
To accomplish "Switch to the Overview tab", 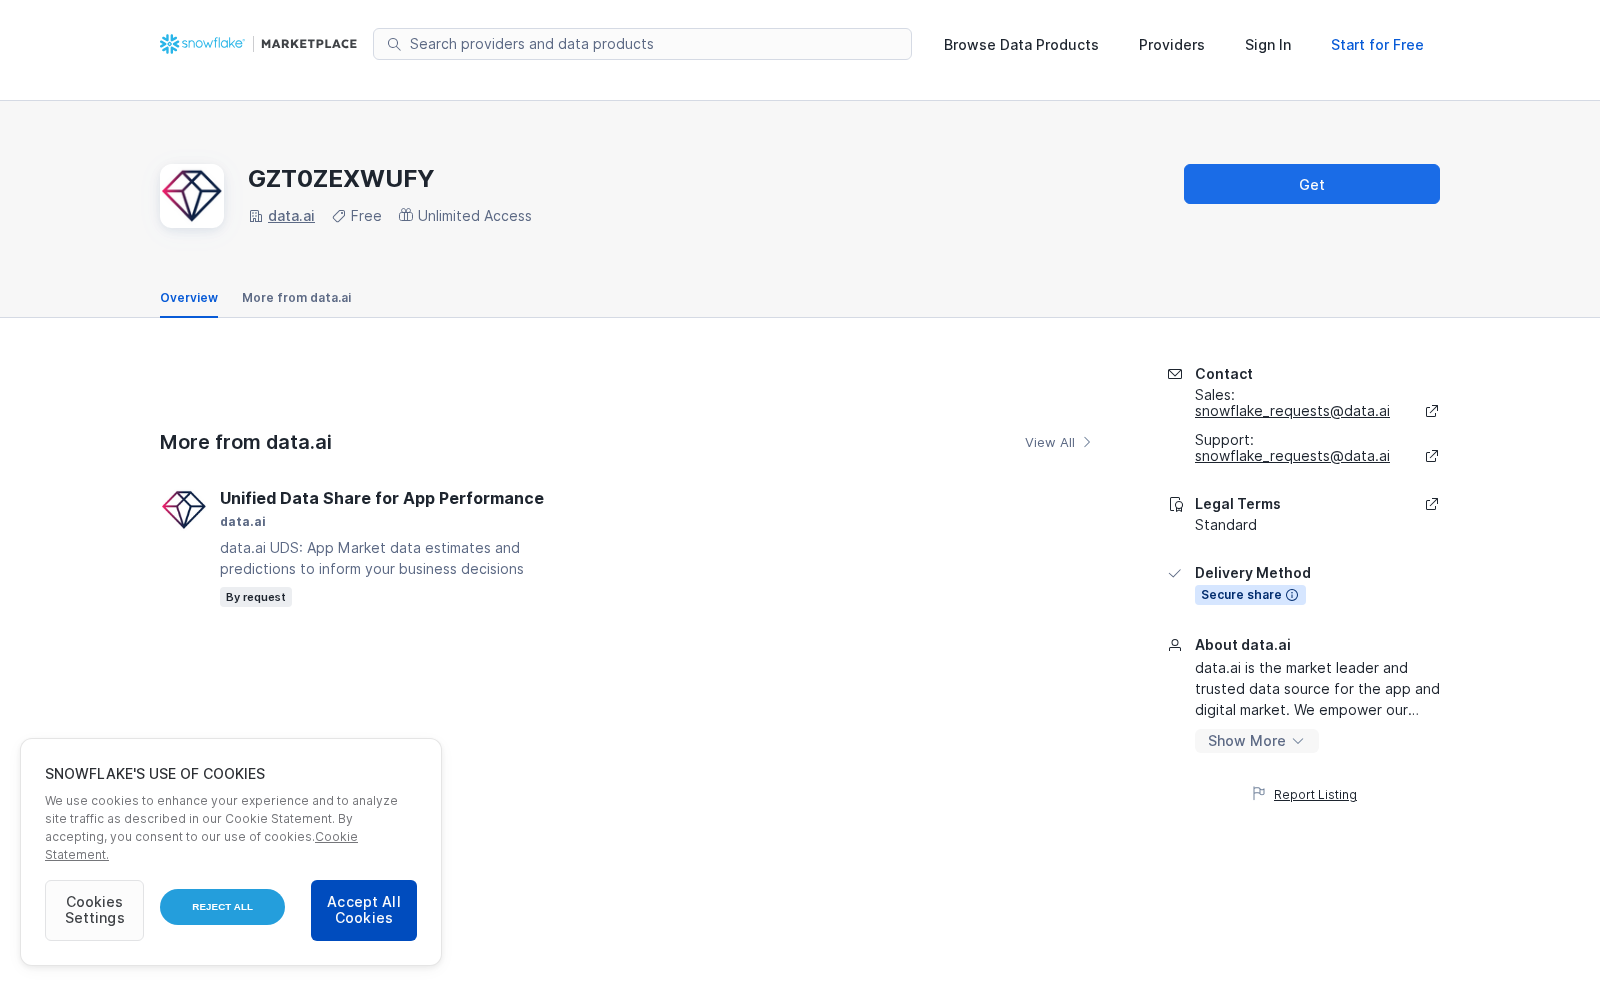I will pyautogui.click(x=189, y=298).
